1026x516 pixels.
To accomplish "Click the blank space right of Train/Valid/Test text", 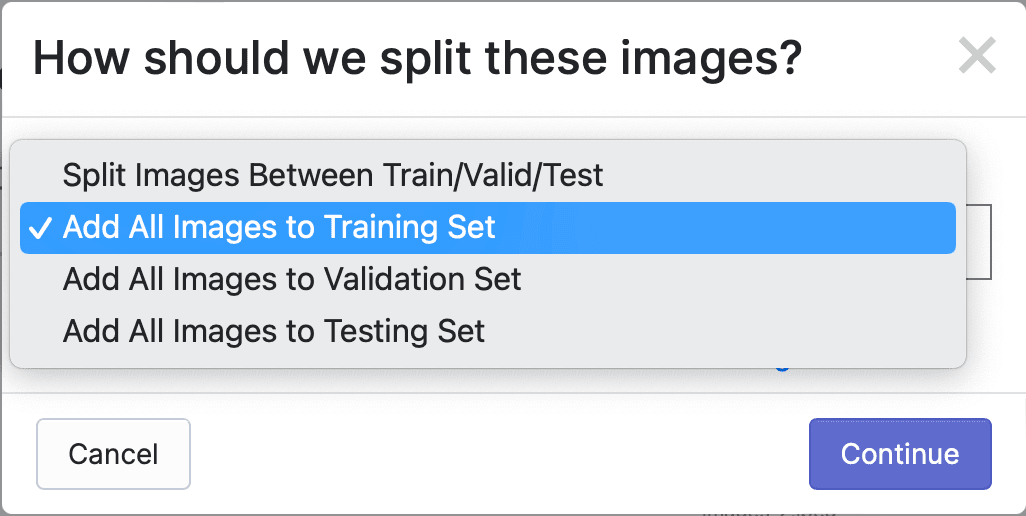I will click(779, 175).
